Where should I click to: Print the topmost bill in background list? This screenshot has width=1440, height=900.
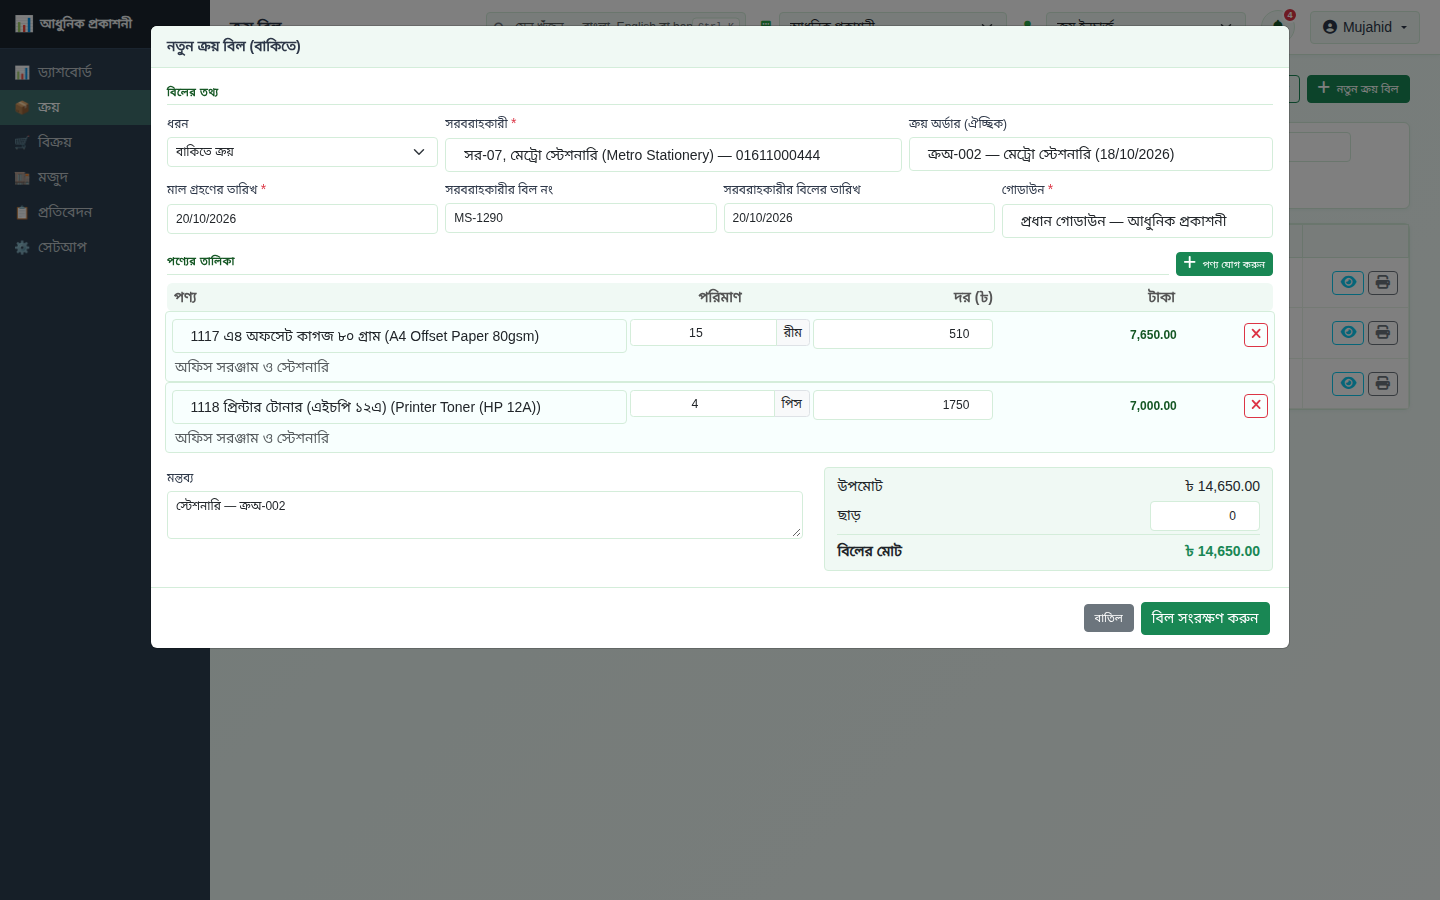[1383, 283]
